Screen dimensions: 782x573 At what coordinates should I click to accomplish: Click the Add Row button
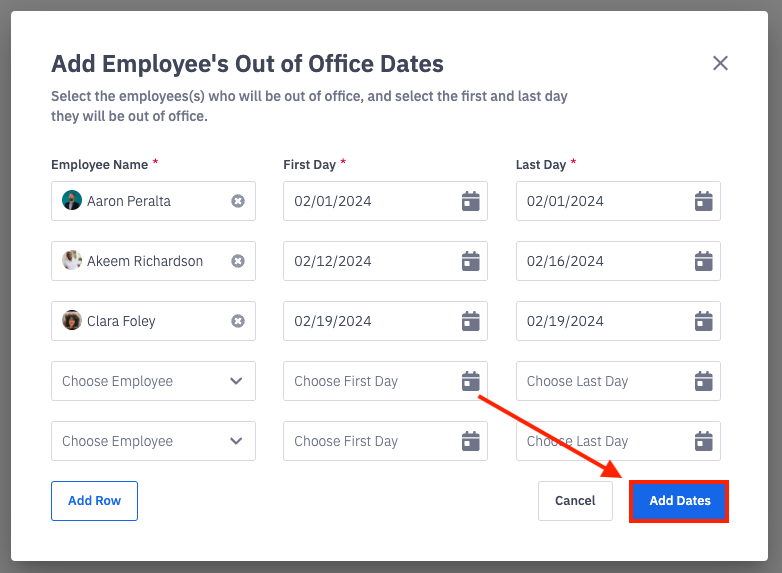click(x=94, y=501)
